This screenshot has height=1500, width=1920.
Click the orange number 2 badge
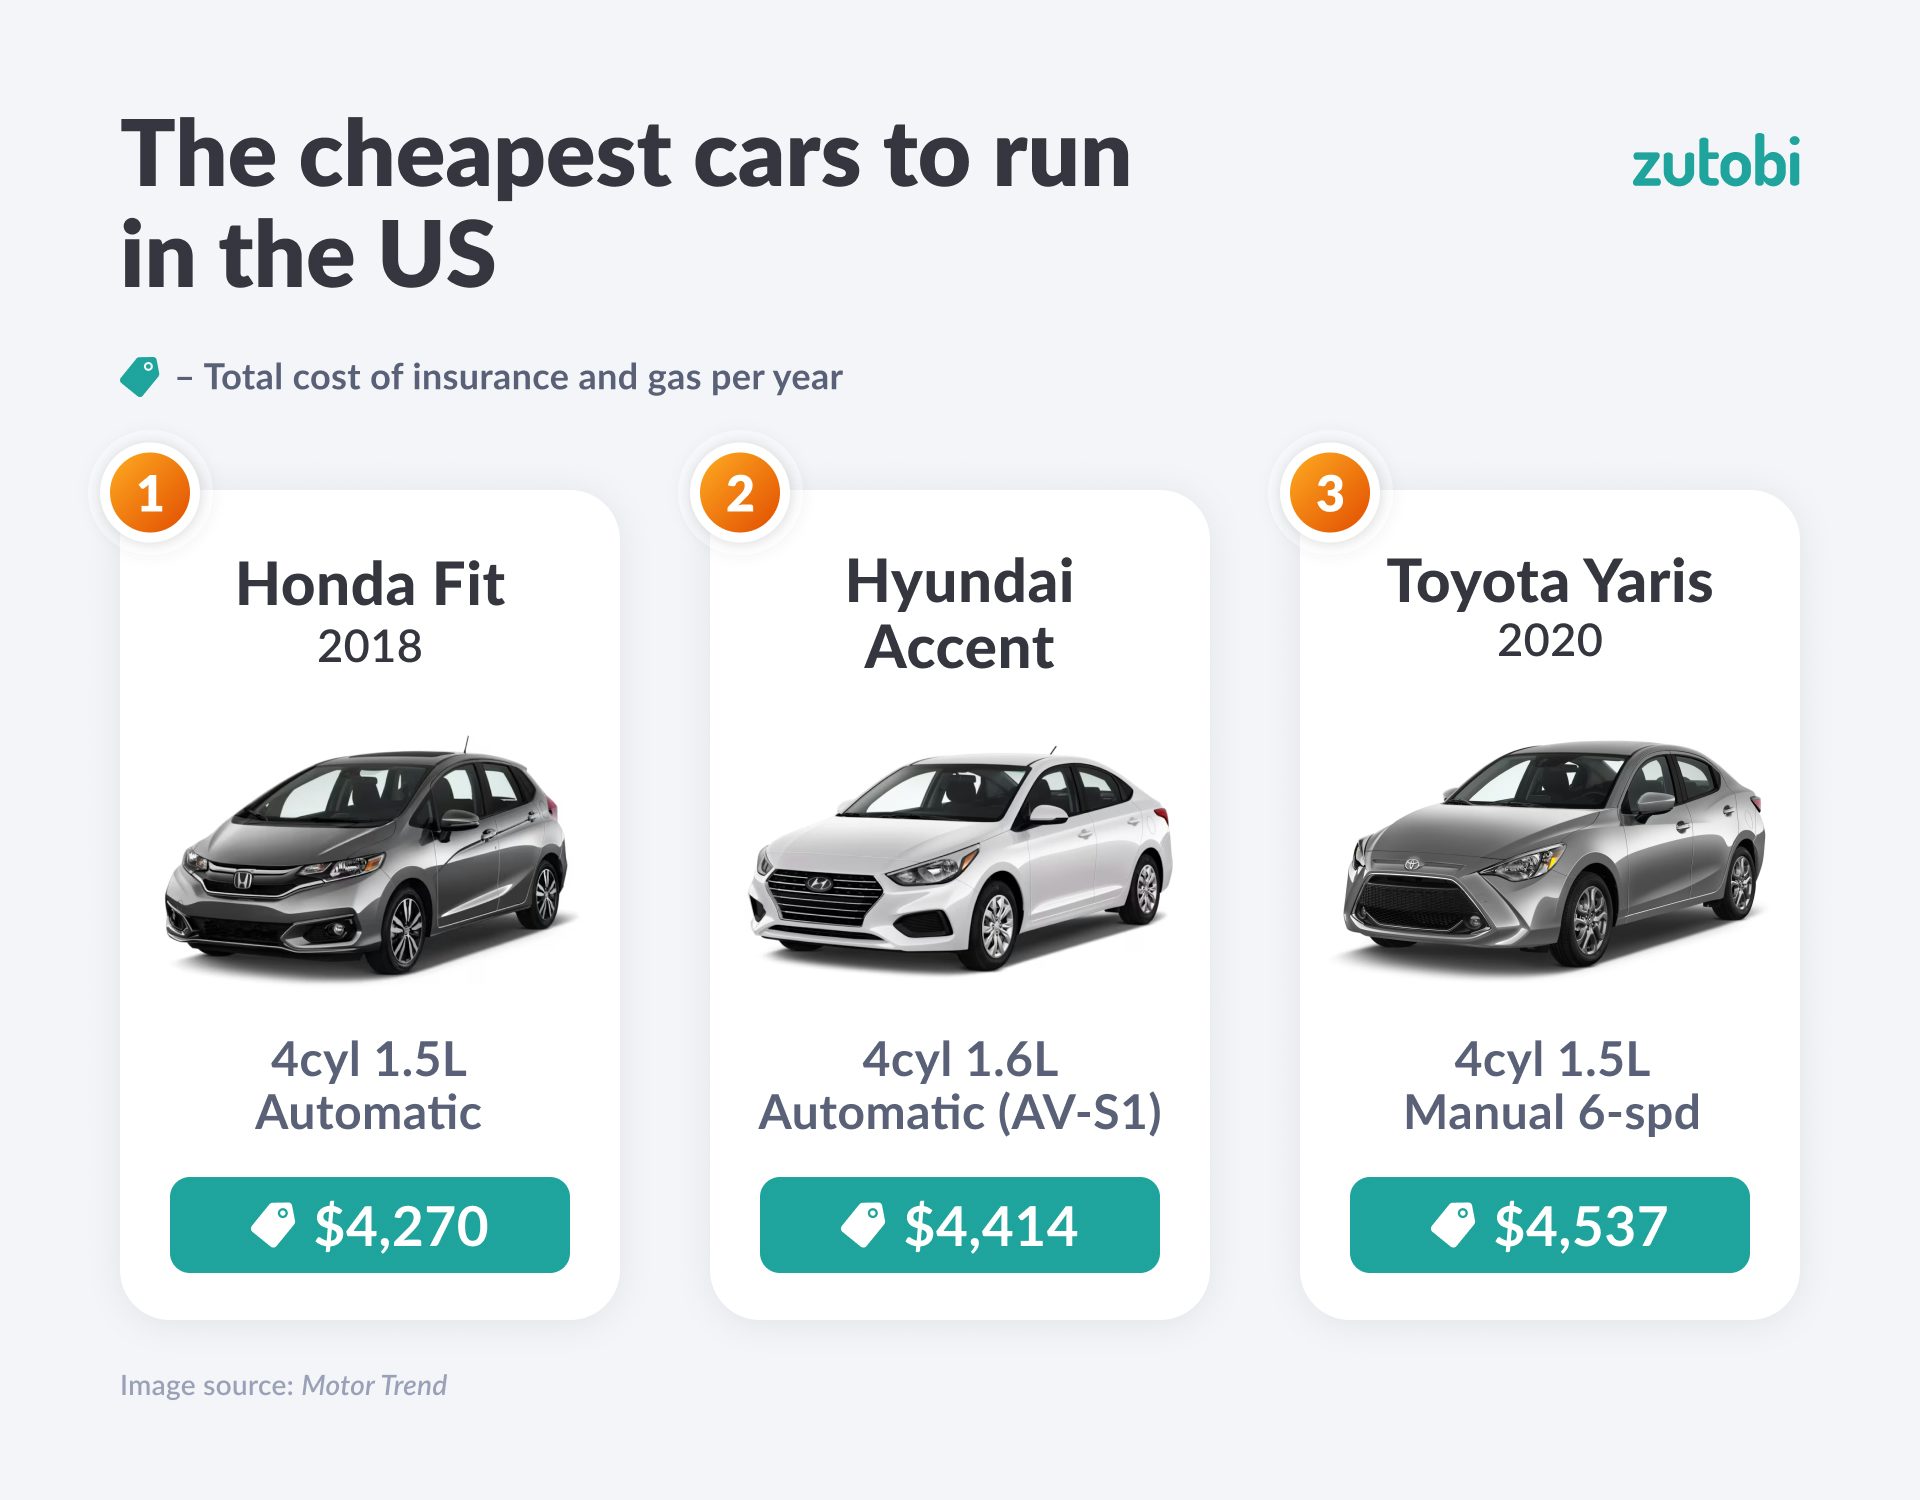pyautogui.click(x=740, y=493)
